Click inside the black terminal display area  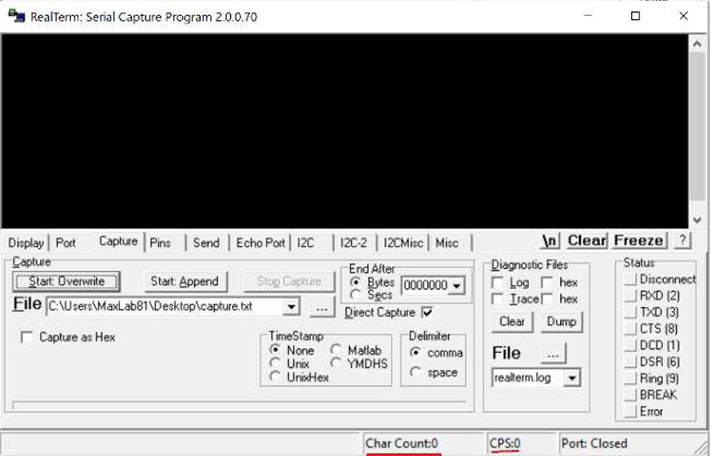pos(345,131)
